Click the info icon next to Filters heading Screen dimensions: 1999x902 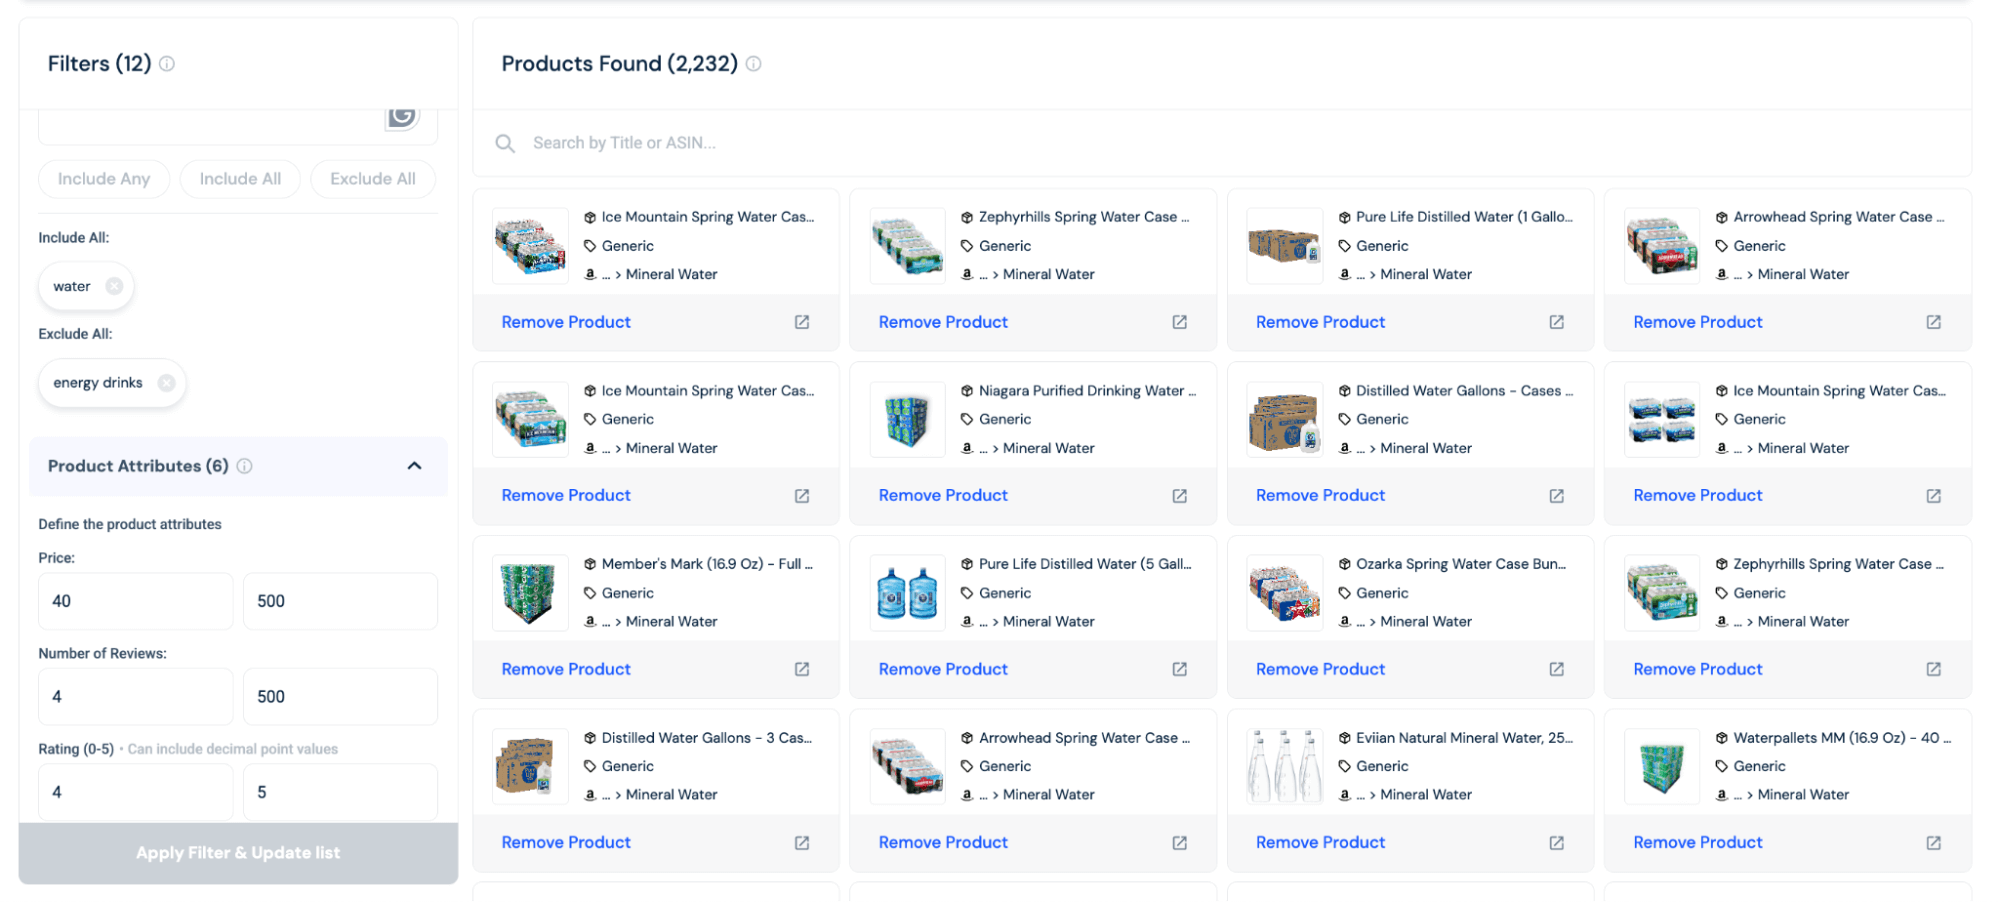point(167,63)
